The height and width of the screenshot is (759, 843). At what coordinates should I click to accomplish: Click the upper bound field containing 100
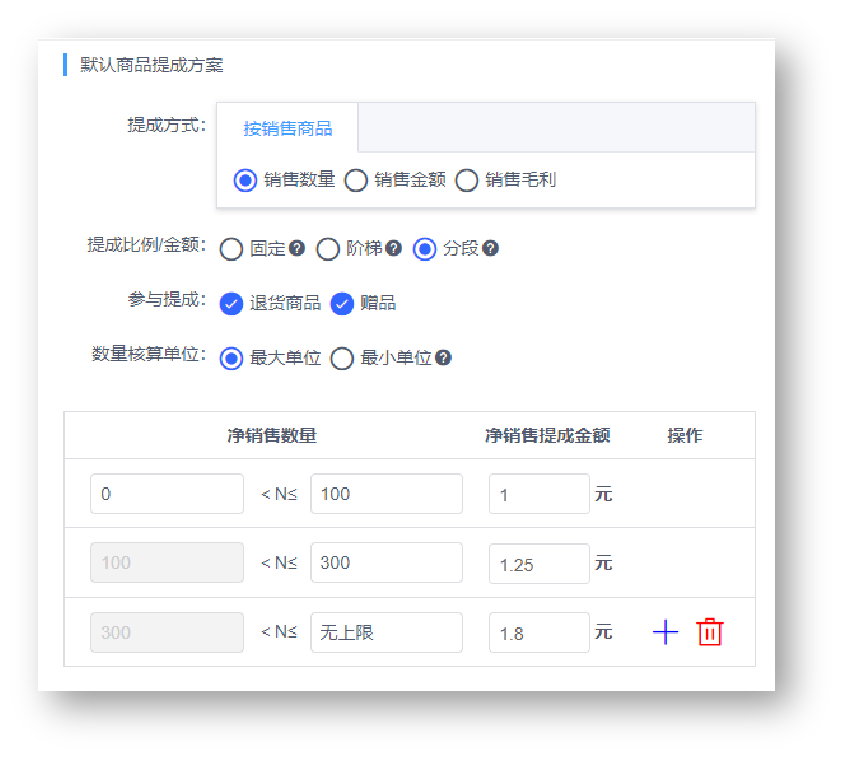[387, 493]
